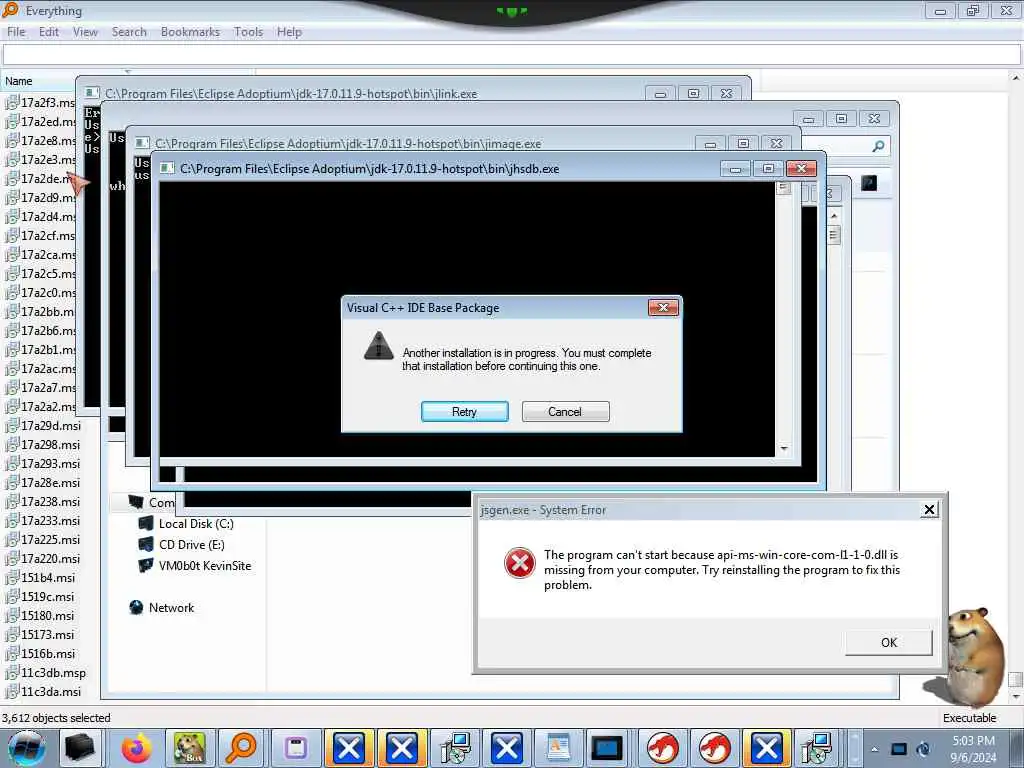Click scroll down arrow in jhsdb.exe console

784,449
